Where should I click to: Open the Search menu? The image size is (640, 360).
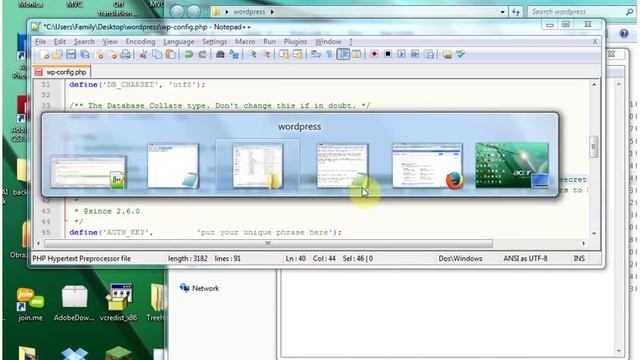point(84,42)
